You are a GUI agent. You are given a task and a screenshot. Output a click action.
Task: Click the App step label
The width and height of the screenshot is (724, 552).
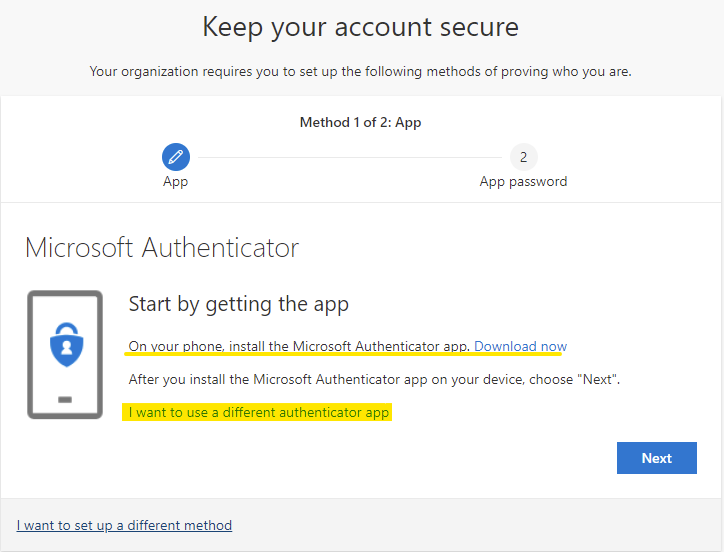(x=175, y=182)
